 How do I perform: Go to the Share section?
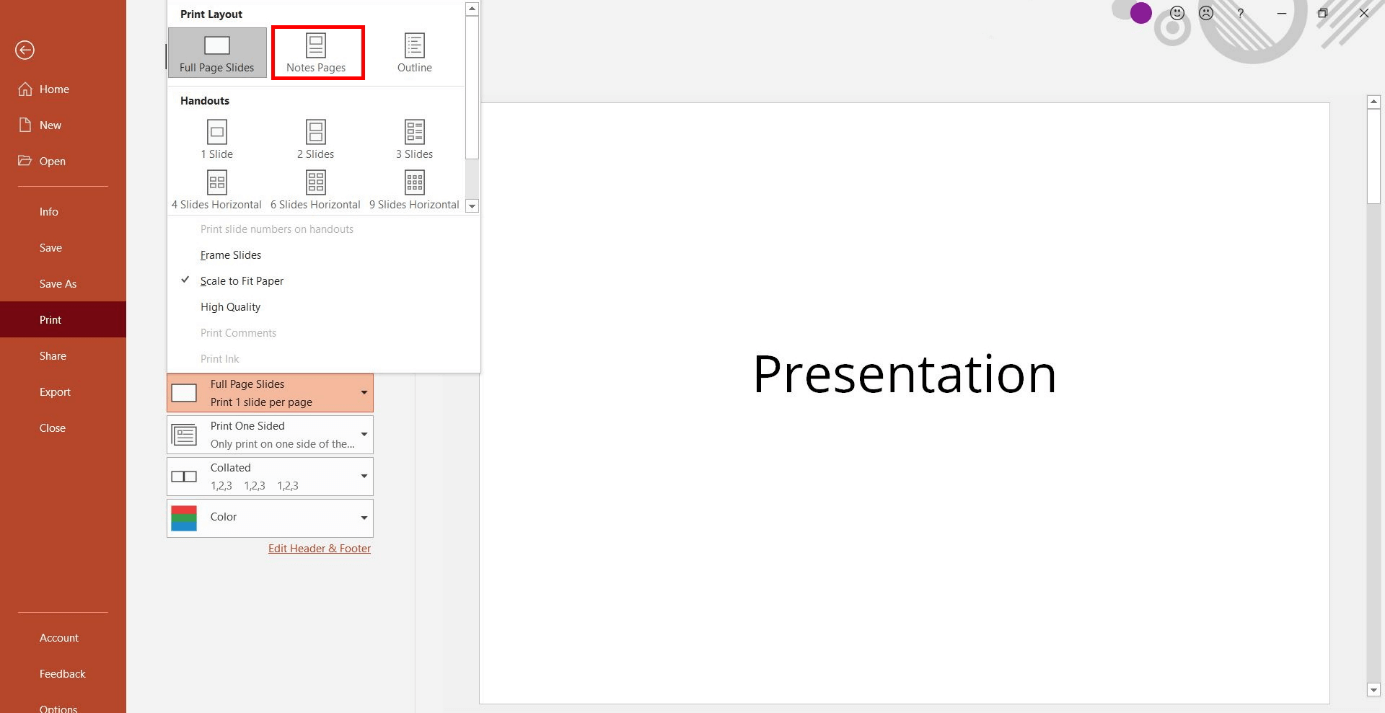point(52,355)
